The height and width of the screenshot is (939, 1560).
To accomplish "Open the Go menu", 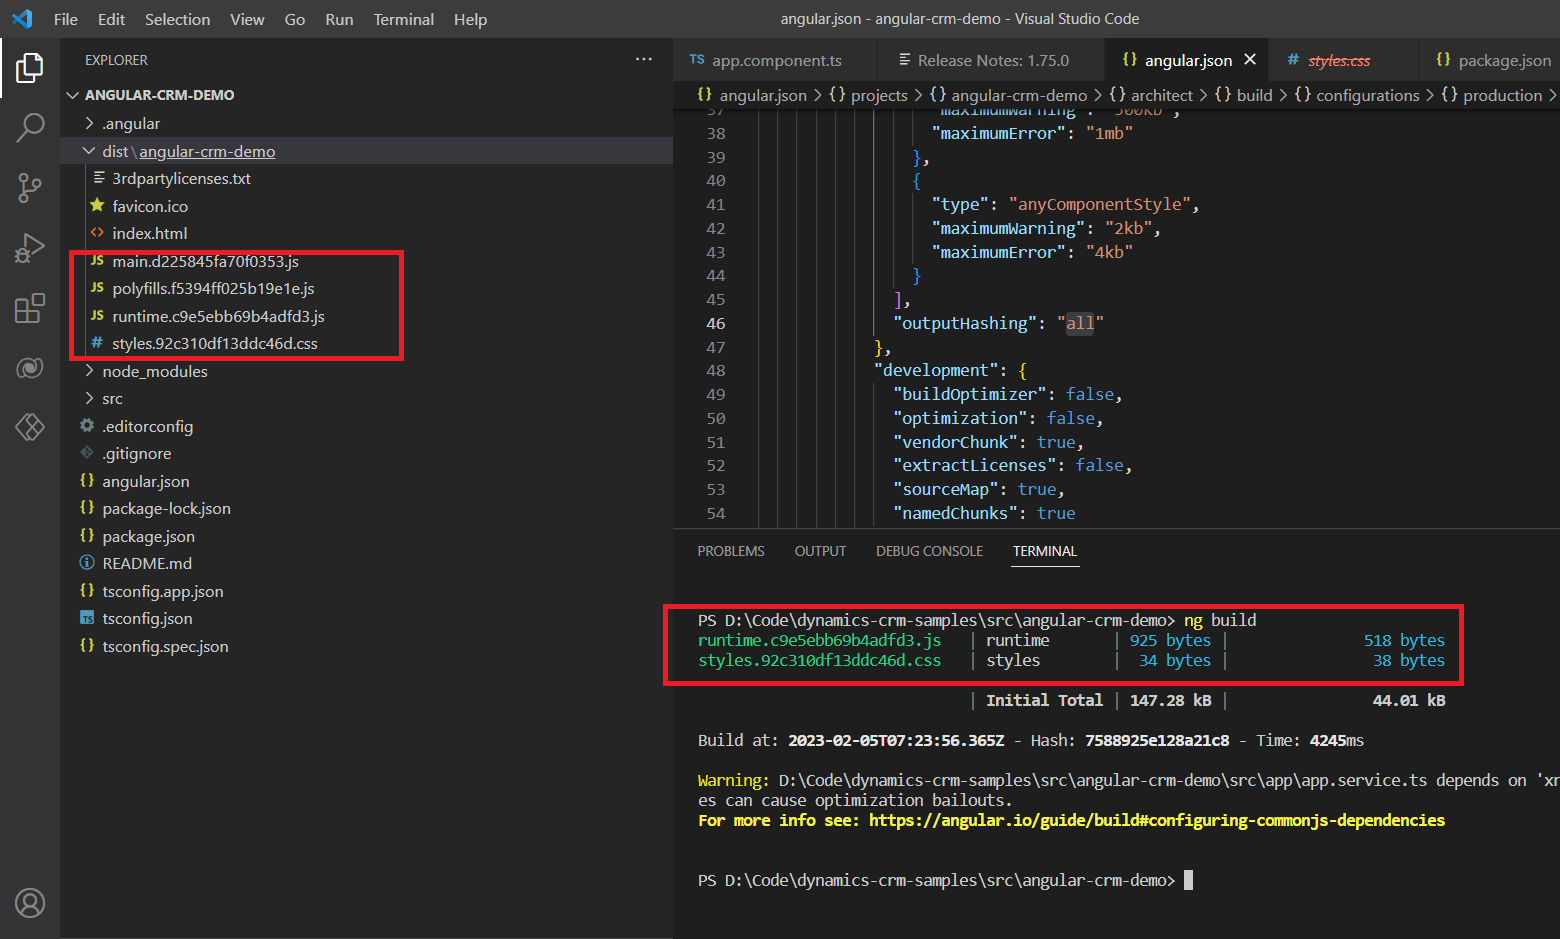I will pyautogui.click(x=295, y=19).
